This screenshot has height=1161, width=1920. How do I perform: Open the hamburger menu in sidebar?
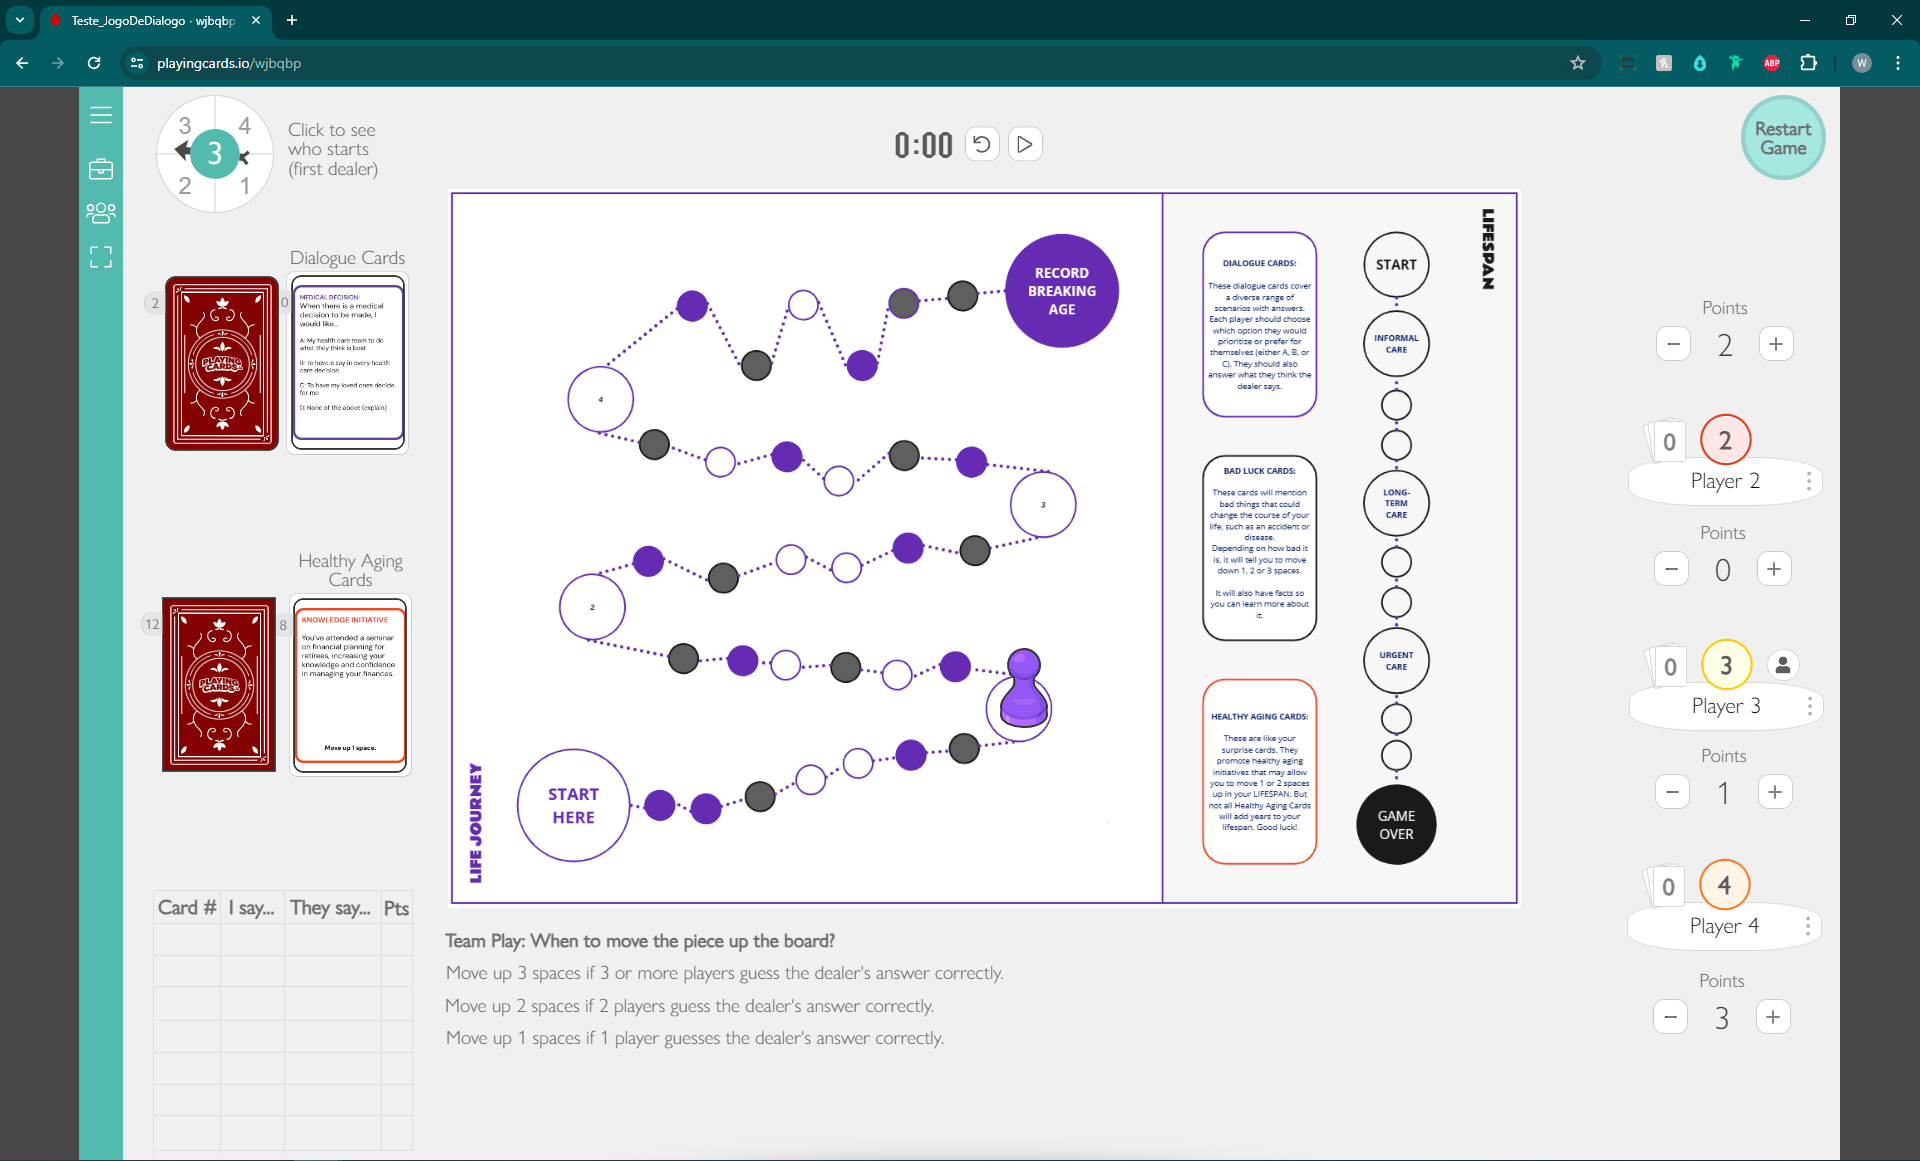(101, 115)
